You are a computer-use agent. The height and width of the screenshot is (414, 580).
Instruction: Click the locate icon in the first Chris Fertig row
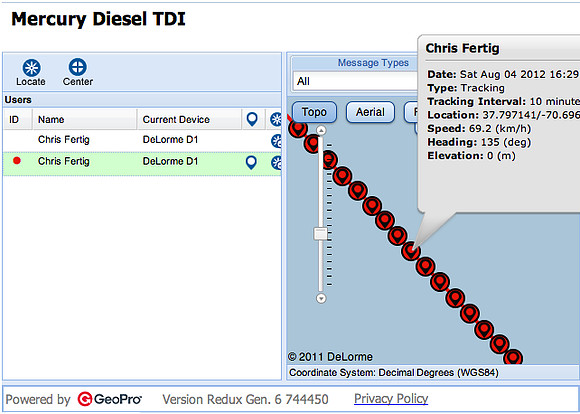(x=276, y=141)
